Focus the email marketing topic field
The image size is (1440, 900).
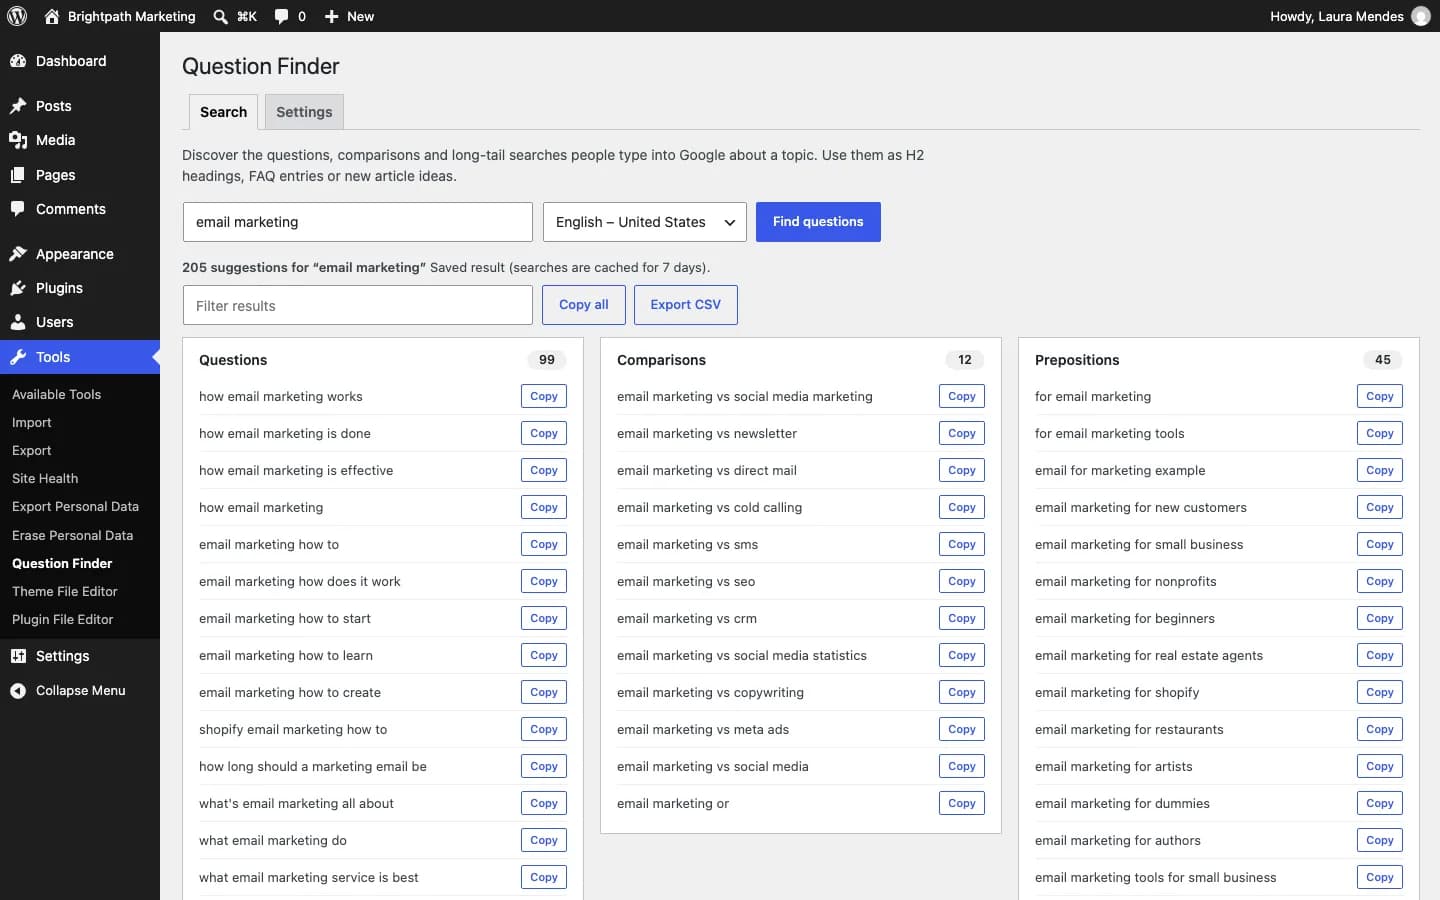pos(358,222)
